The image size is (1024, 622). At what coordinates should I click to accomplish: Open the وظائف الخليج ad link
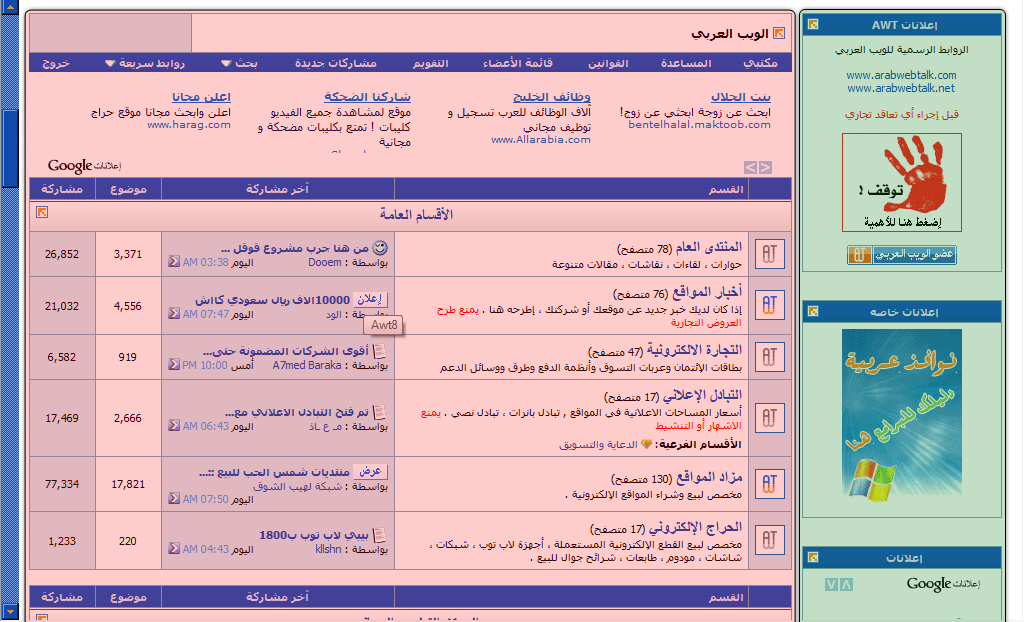pyautogui.click(x=552, y=97)
